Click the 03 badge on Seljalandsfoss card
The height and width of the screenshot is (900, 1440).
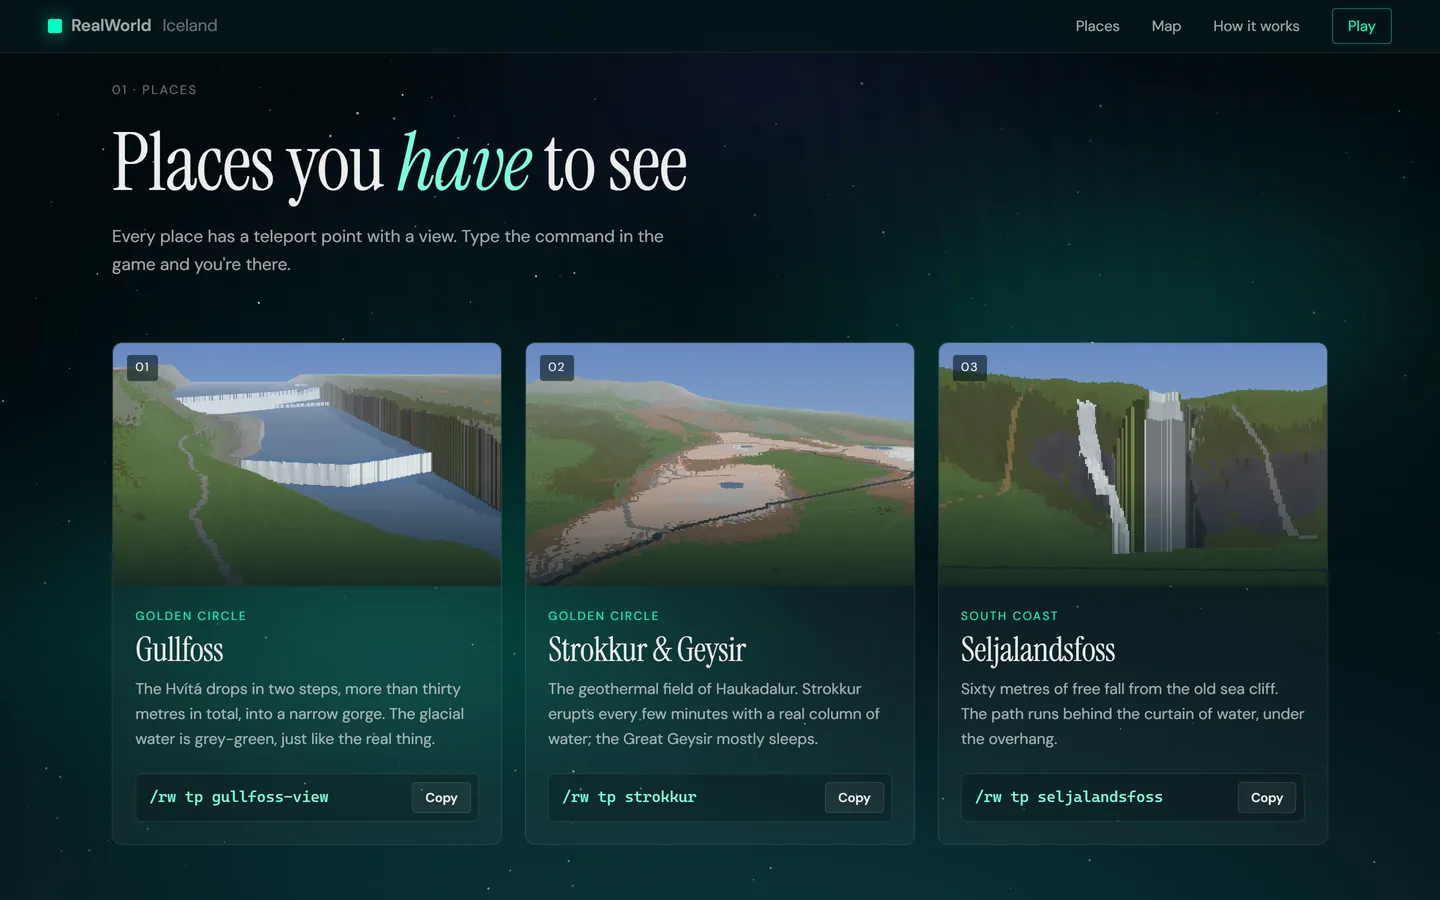pyautogui.click(x=969, y=367)
